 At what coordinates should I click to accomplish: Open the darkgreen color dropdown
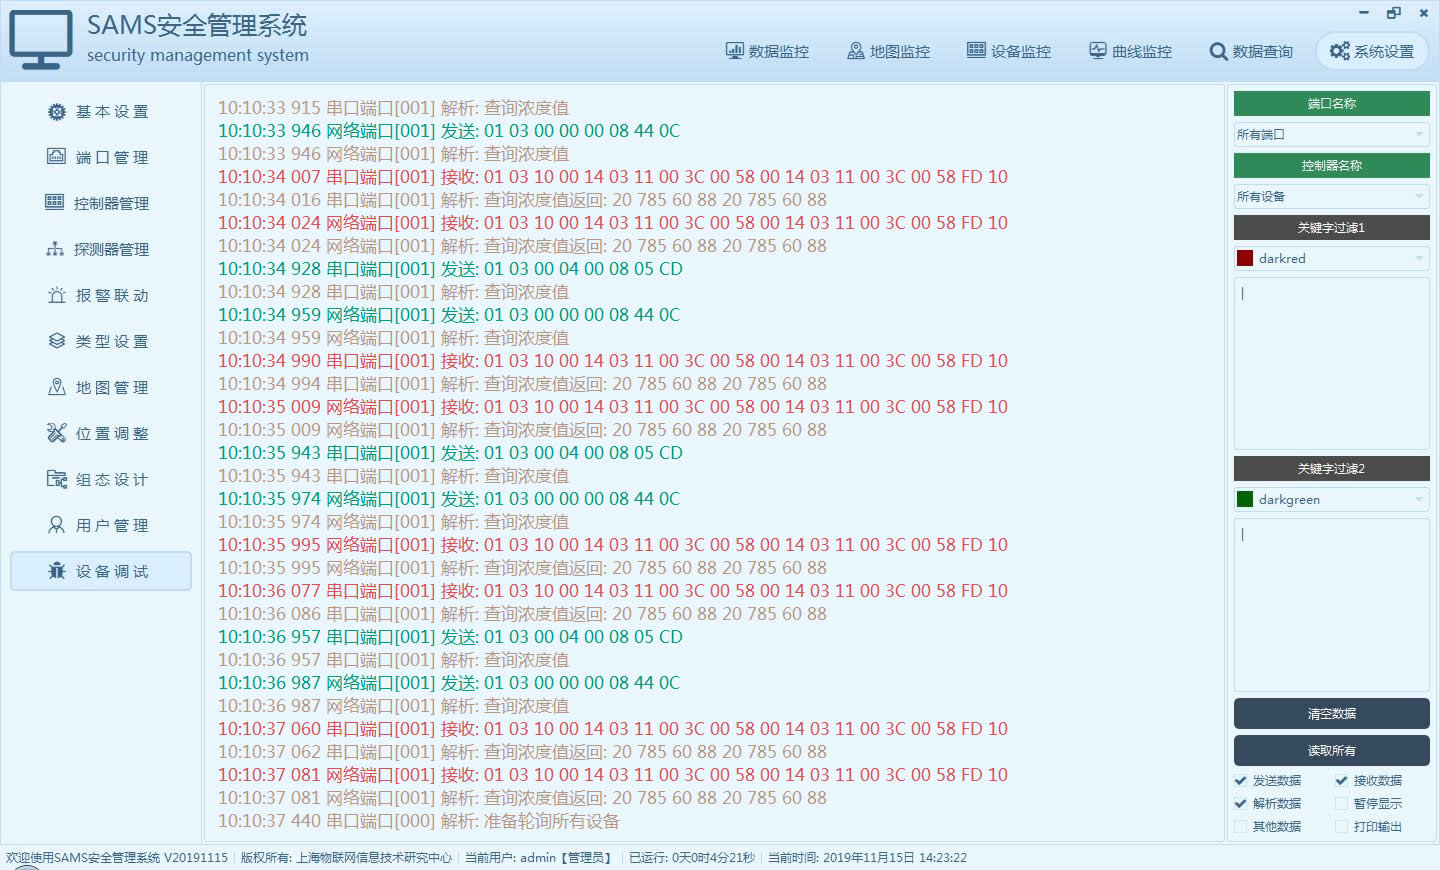(1331, 499)
